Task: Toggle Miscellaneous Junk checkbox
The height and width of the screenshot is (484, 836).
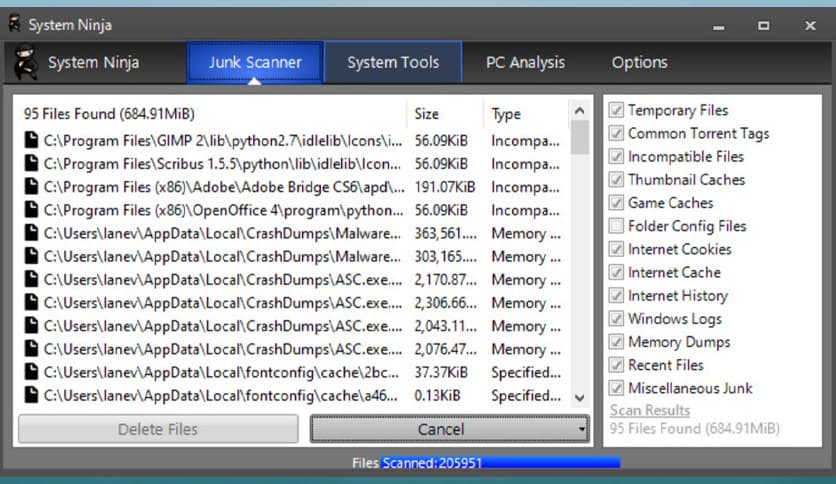Action: (616, 388)
